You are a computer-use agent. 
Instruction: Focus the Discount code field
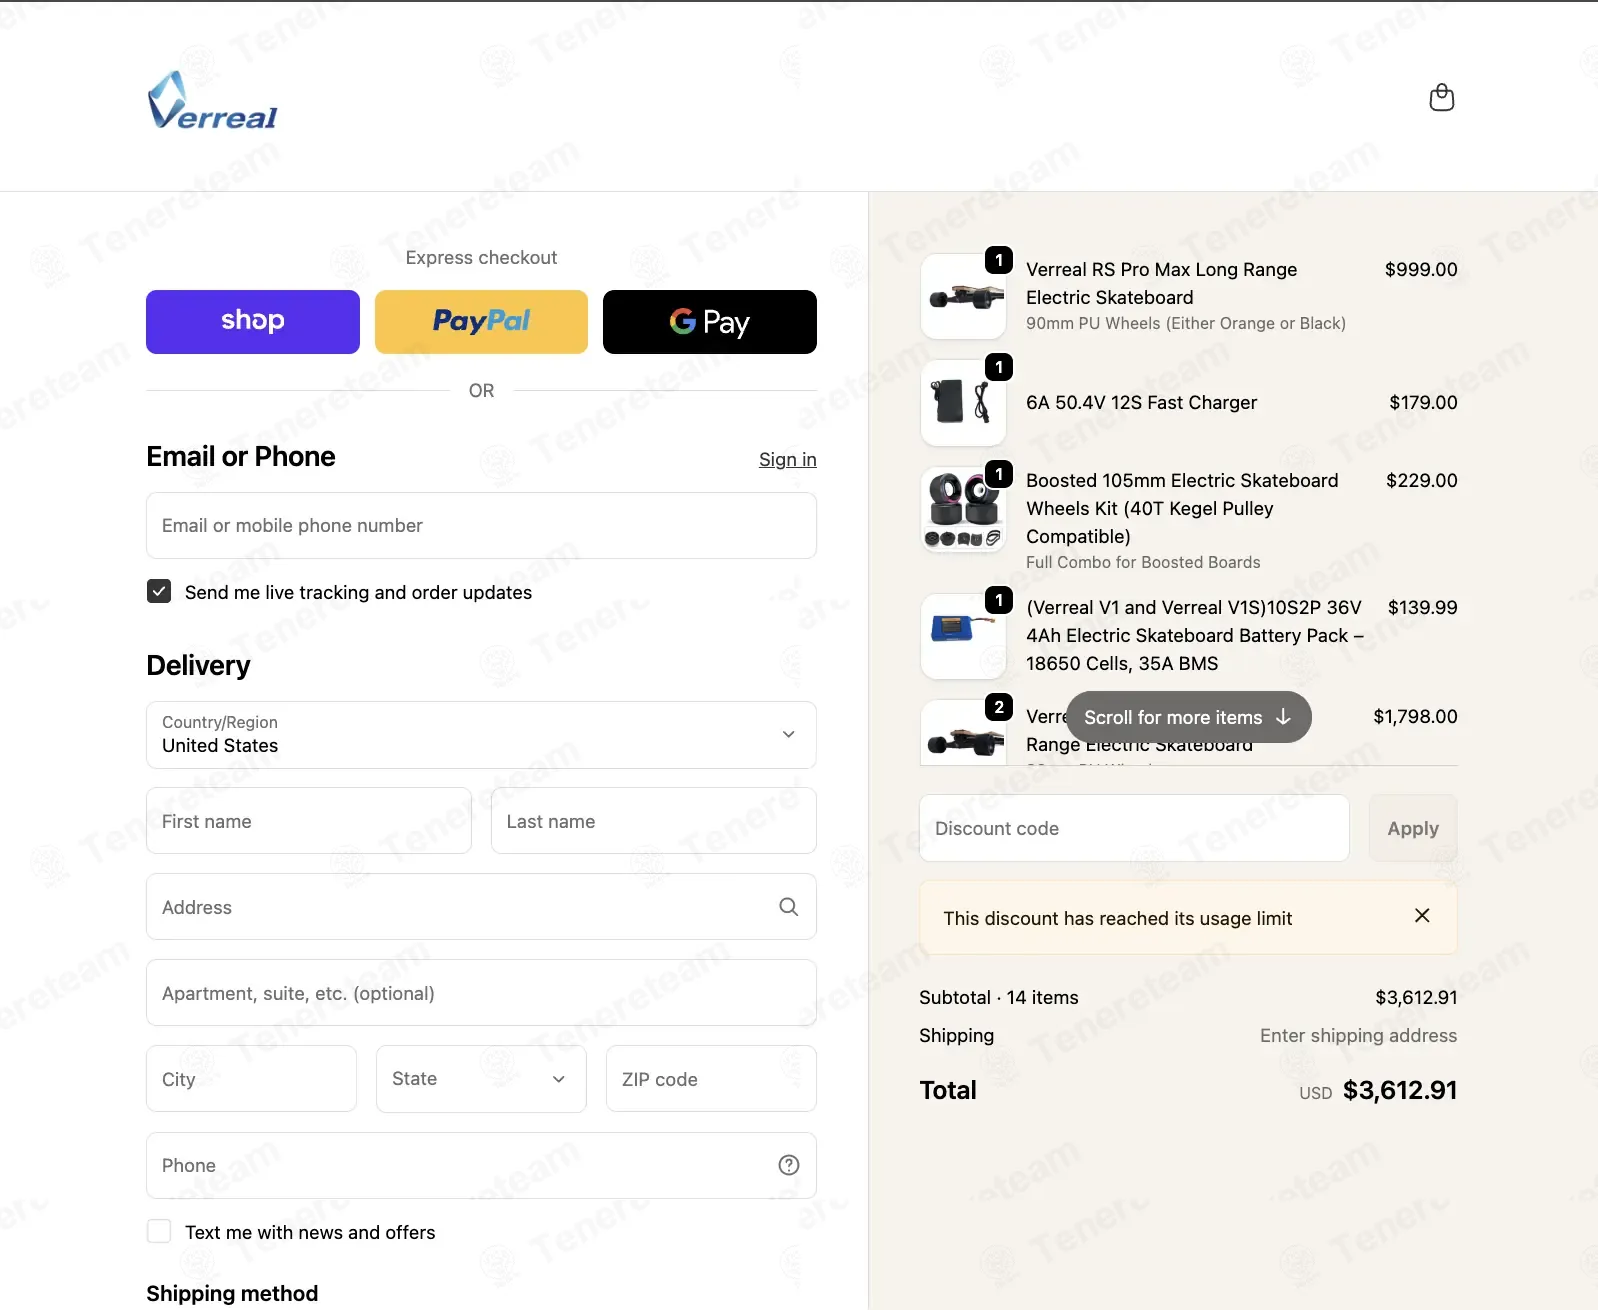coord(1134,828)
